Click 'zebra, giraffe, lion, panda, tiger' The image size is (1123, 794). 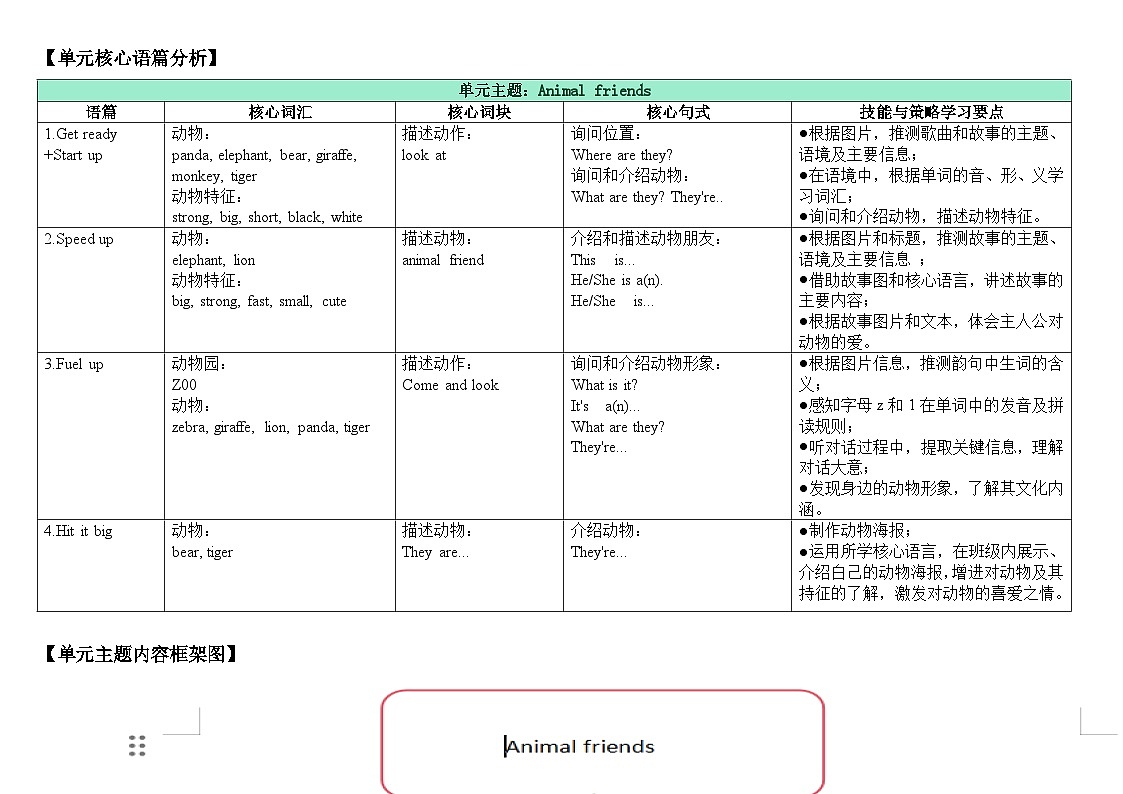coord(271,427)
